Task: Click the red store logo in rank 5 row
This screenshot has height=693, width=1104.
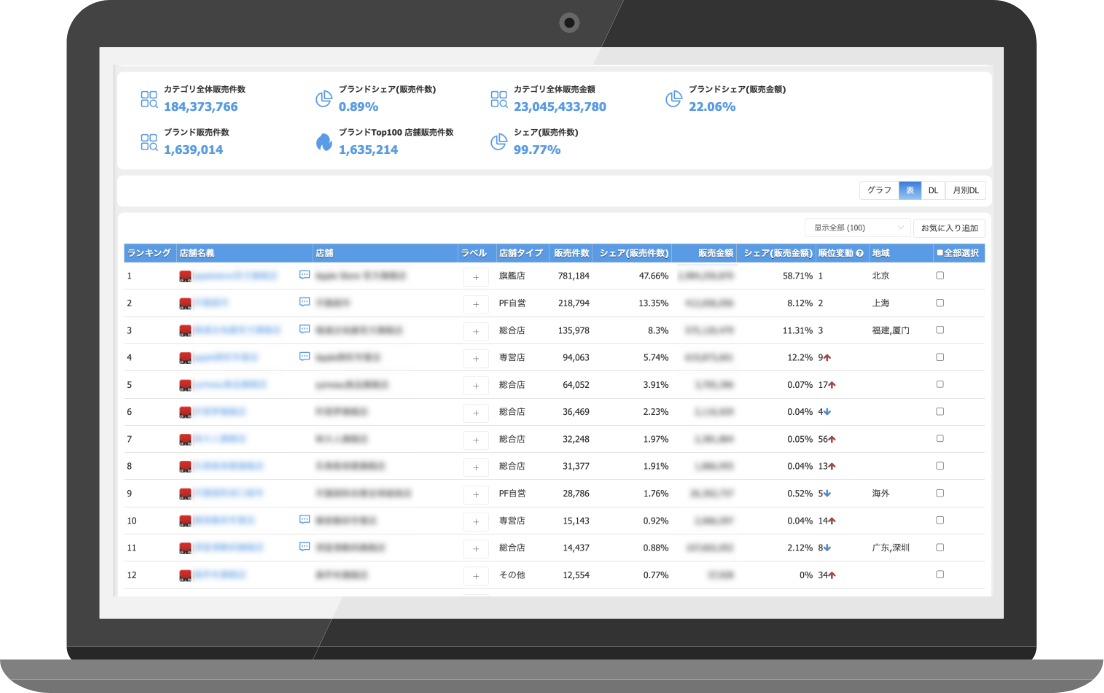Action: click(x=185, y=384)
